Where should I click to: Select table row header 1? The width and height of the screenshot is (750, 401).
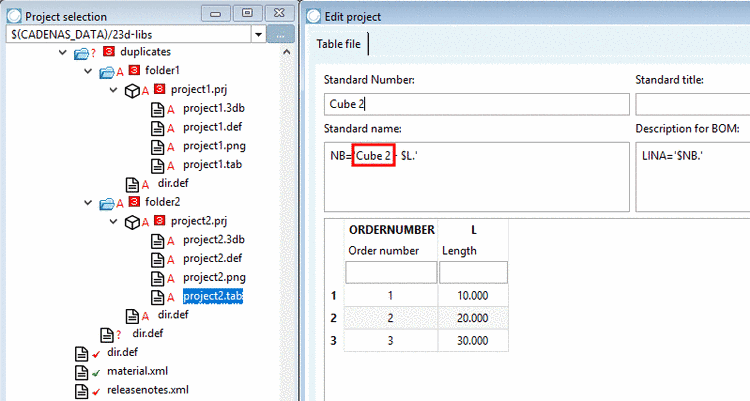[334, 296]
